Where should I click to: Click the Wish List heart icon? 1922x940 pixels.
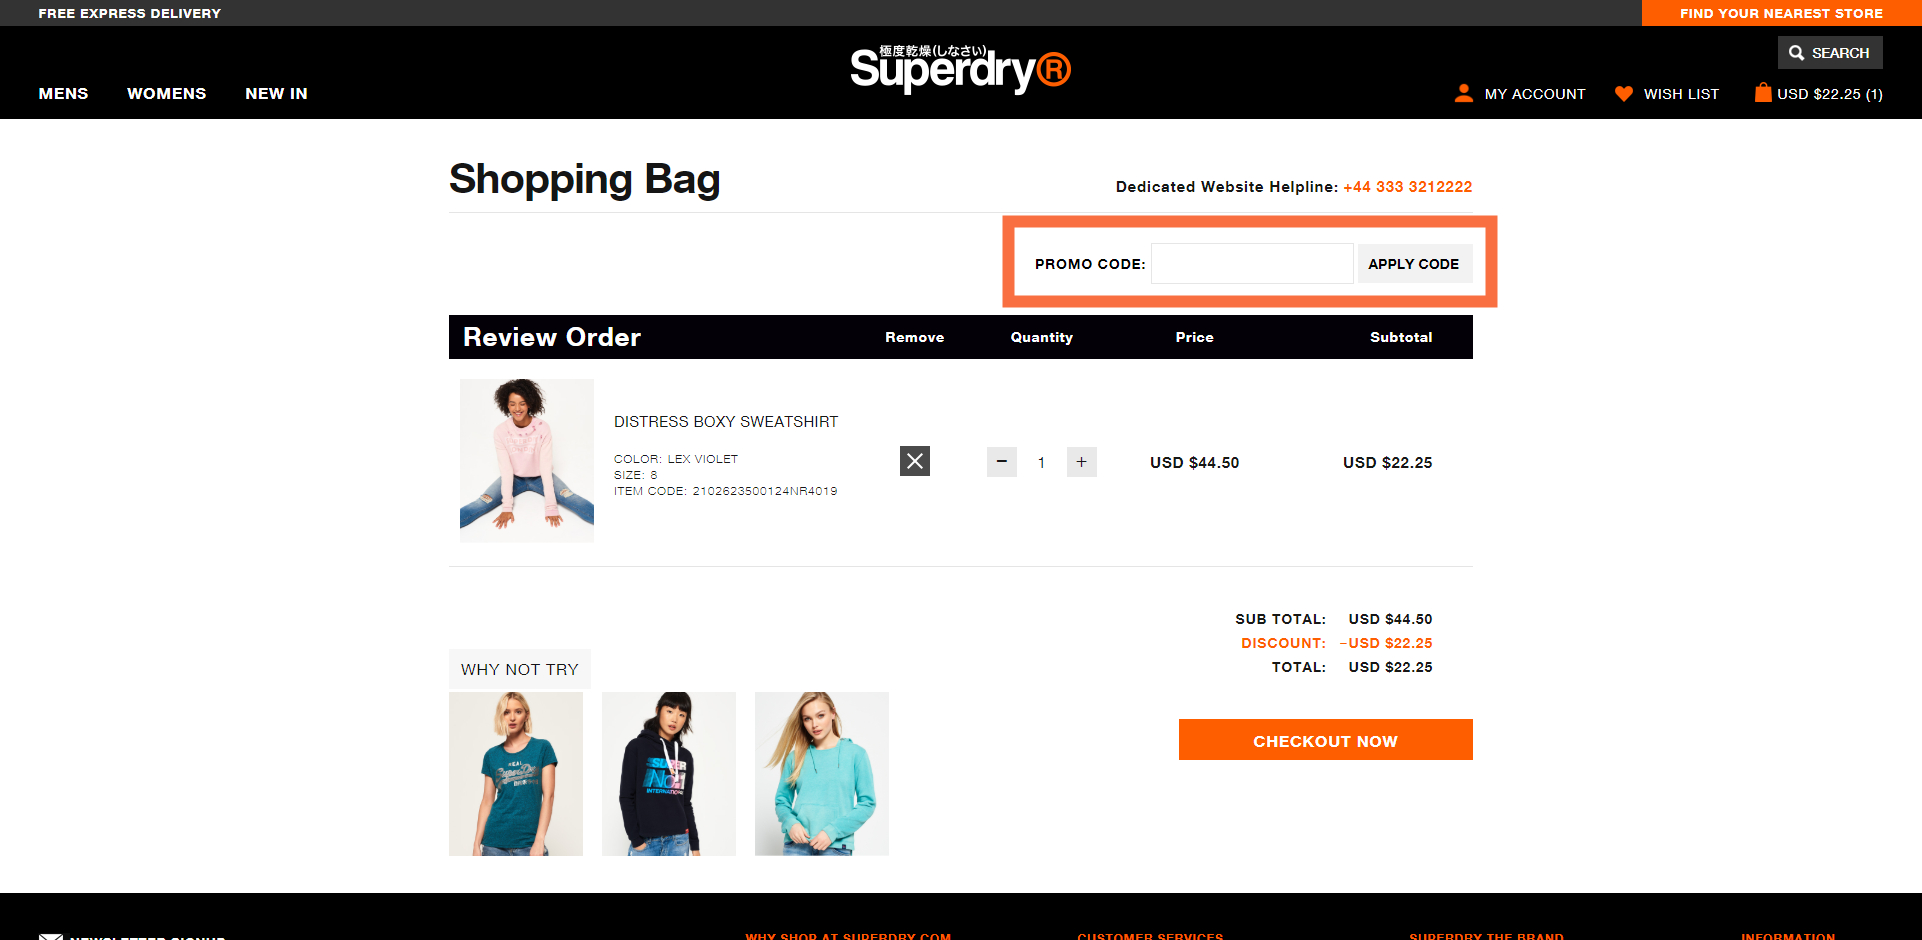(1623, 93)
